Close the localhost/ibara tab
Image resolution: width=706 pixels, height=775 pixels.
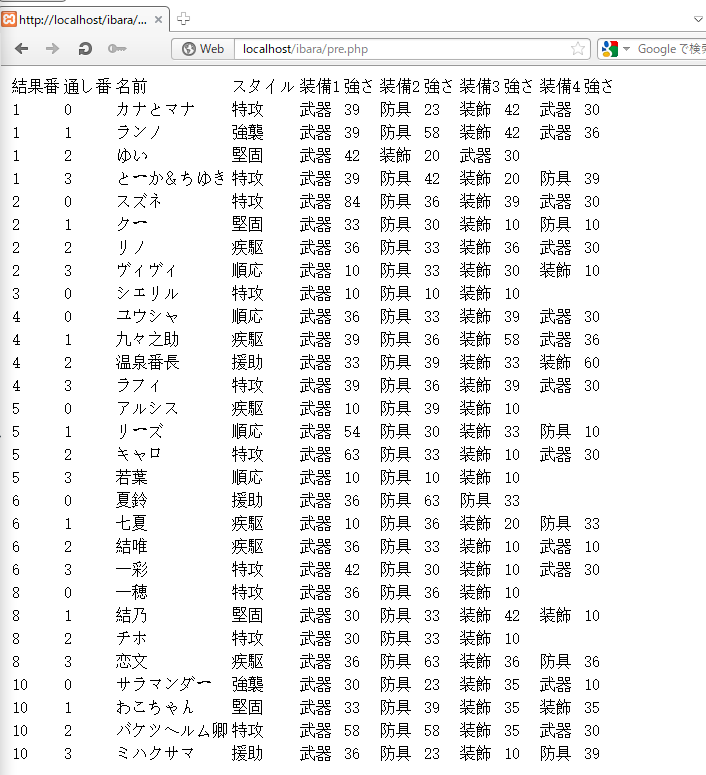158,20
